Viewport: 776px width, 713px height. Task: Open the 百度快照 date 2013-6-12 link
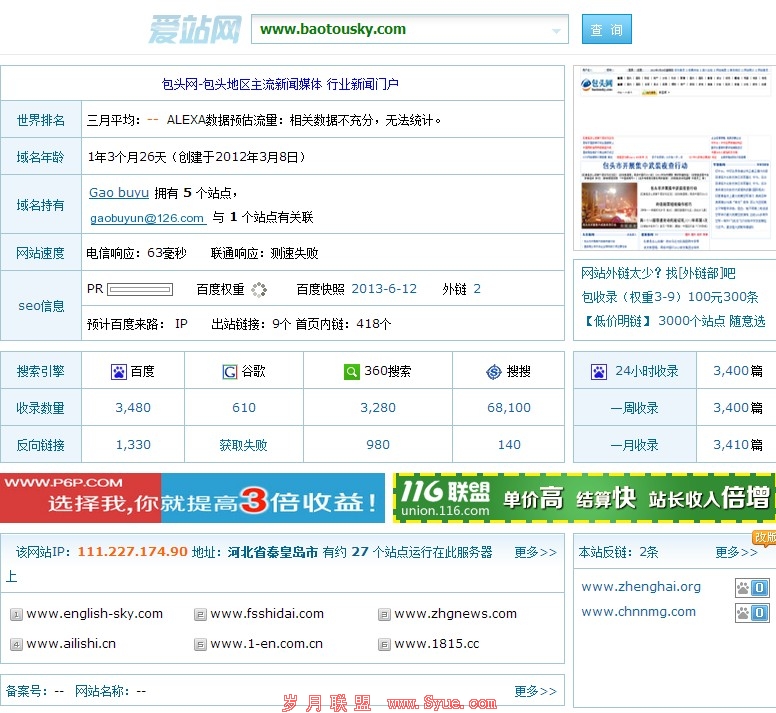pos(384,289)
